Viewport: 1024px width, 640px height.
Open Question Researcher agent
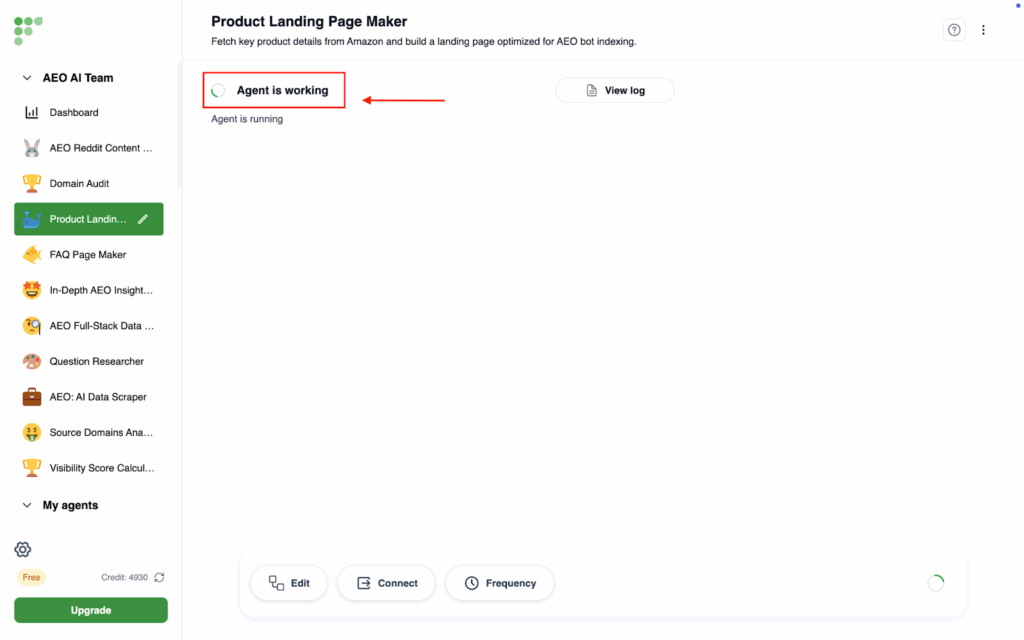[96, 361]
